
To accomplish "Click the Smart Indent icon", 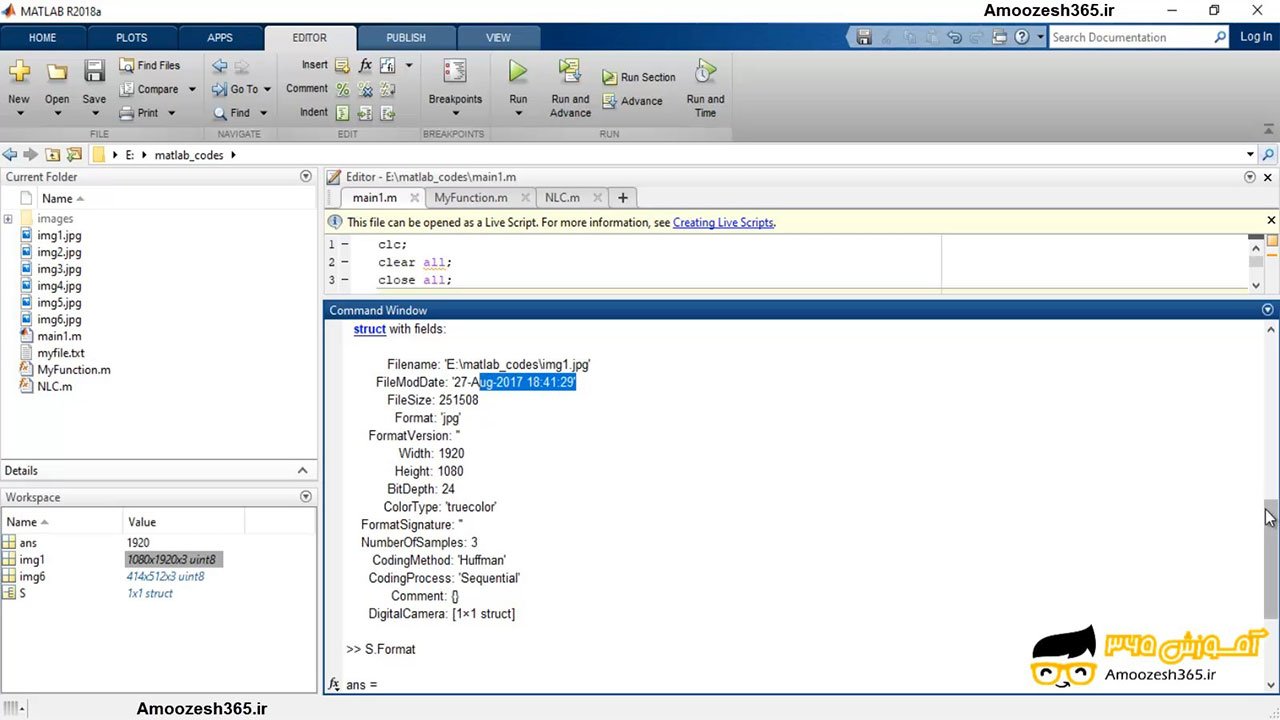I will [x=342, y=113].
